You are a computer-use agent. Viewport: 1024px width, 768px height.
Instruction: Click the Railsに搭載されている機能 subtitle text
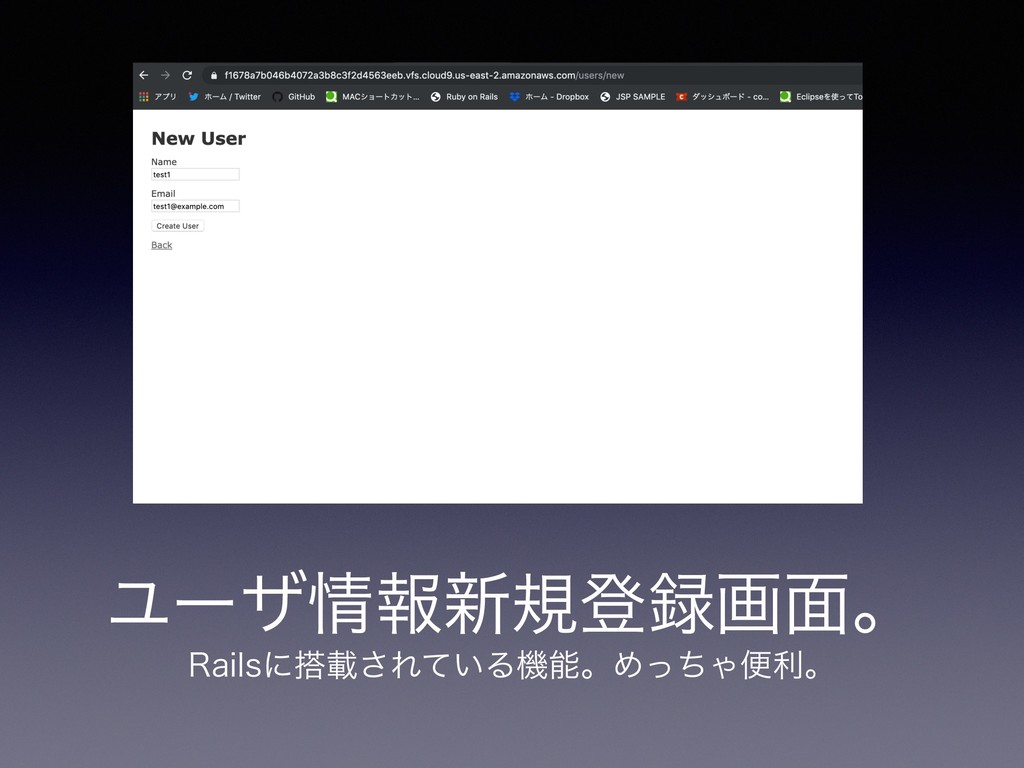504,665
